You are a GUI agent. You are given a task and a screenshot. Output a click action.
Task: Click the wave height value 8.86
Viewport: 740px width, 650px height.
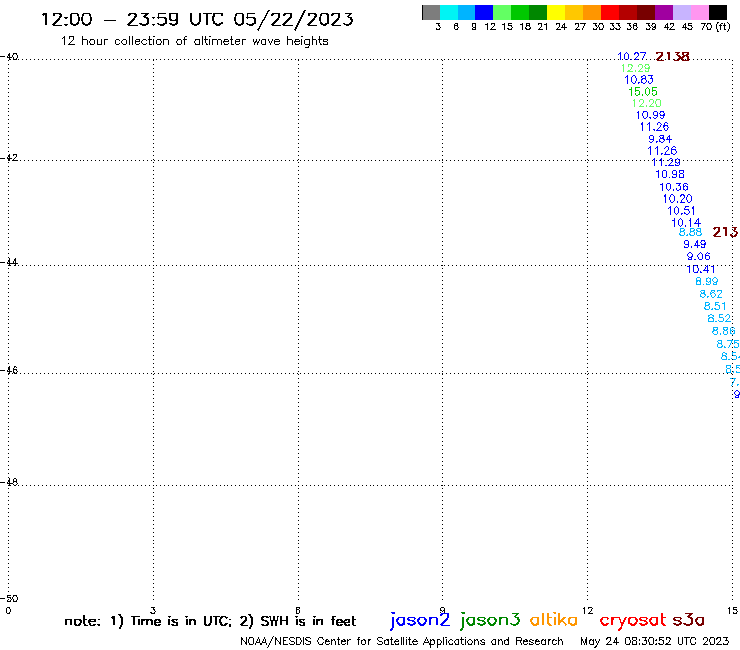(x=723, y=331)
